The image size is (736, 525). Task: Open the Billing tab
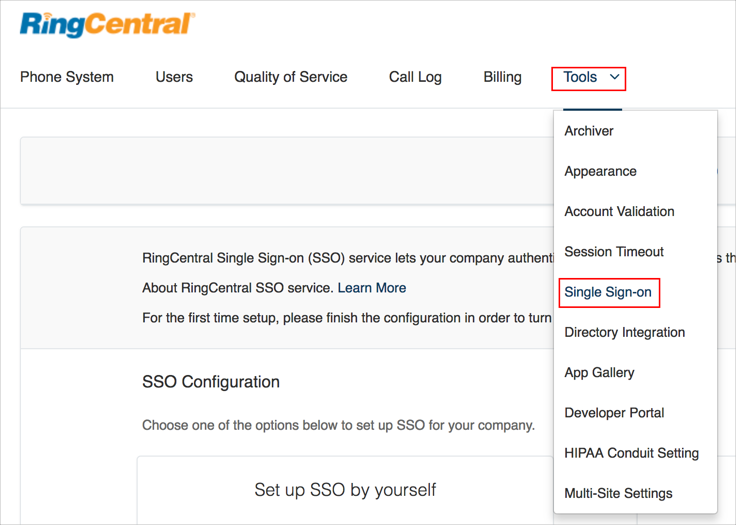point(502,77)
